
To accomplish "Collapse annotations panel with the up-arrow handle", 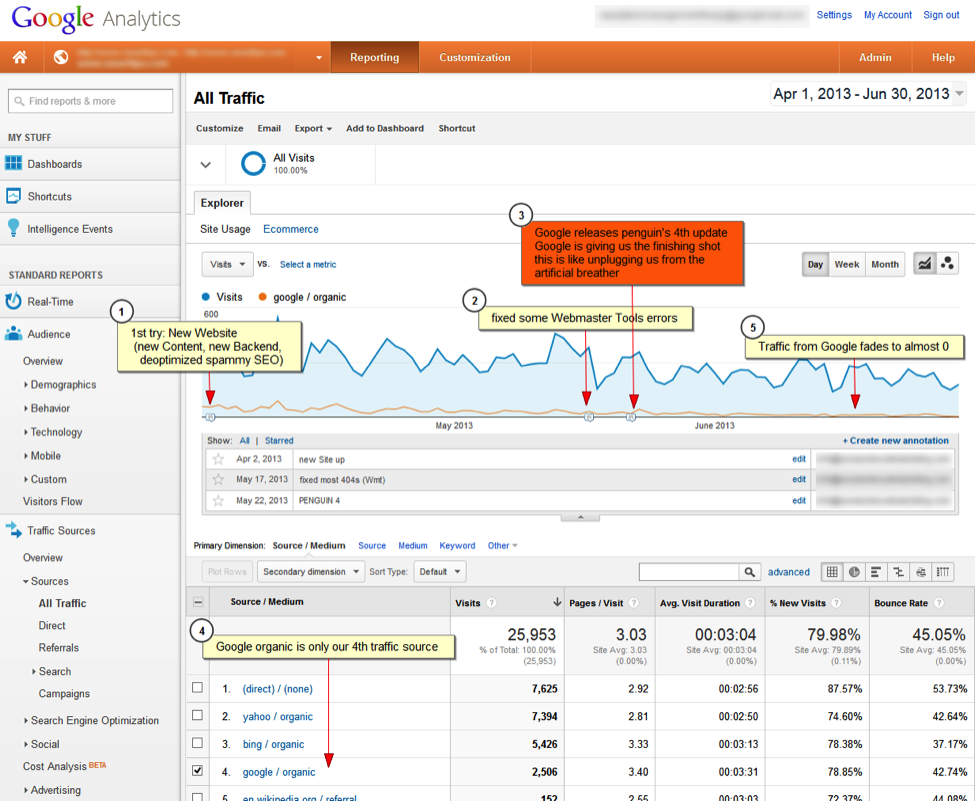I will [x=580, y=517].
